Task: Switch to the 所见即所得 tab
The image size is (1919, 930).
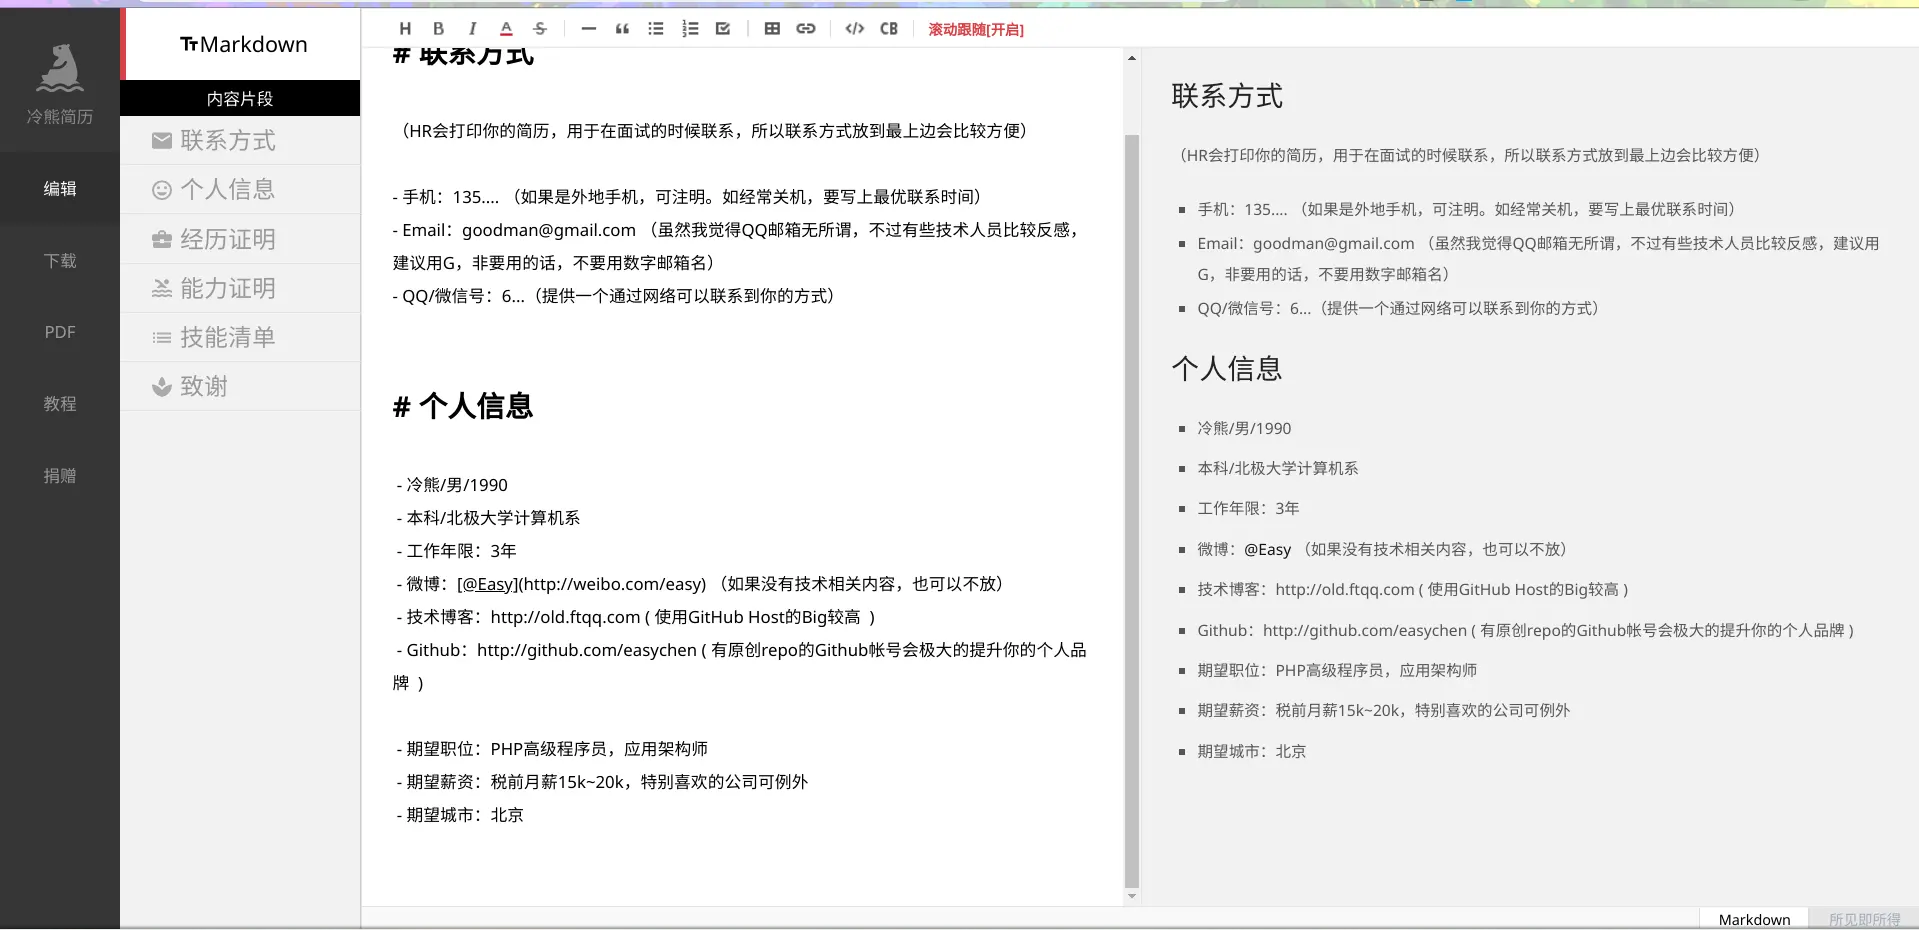Action: click(x=1864, y=919)
